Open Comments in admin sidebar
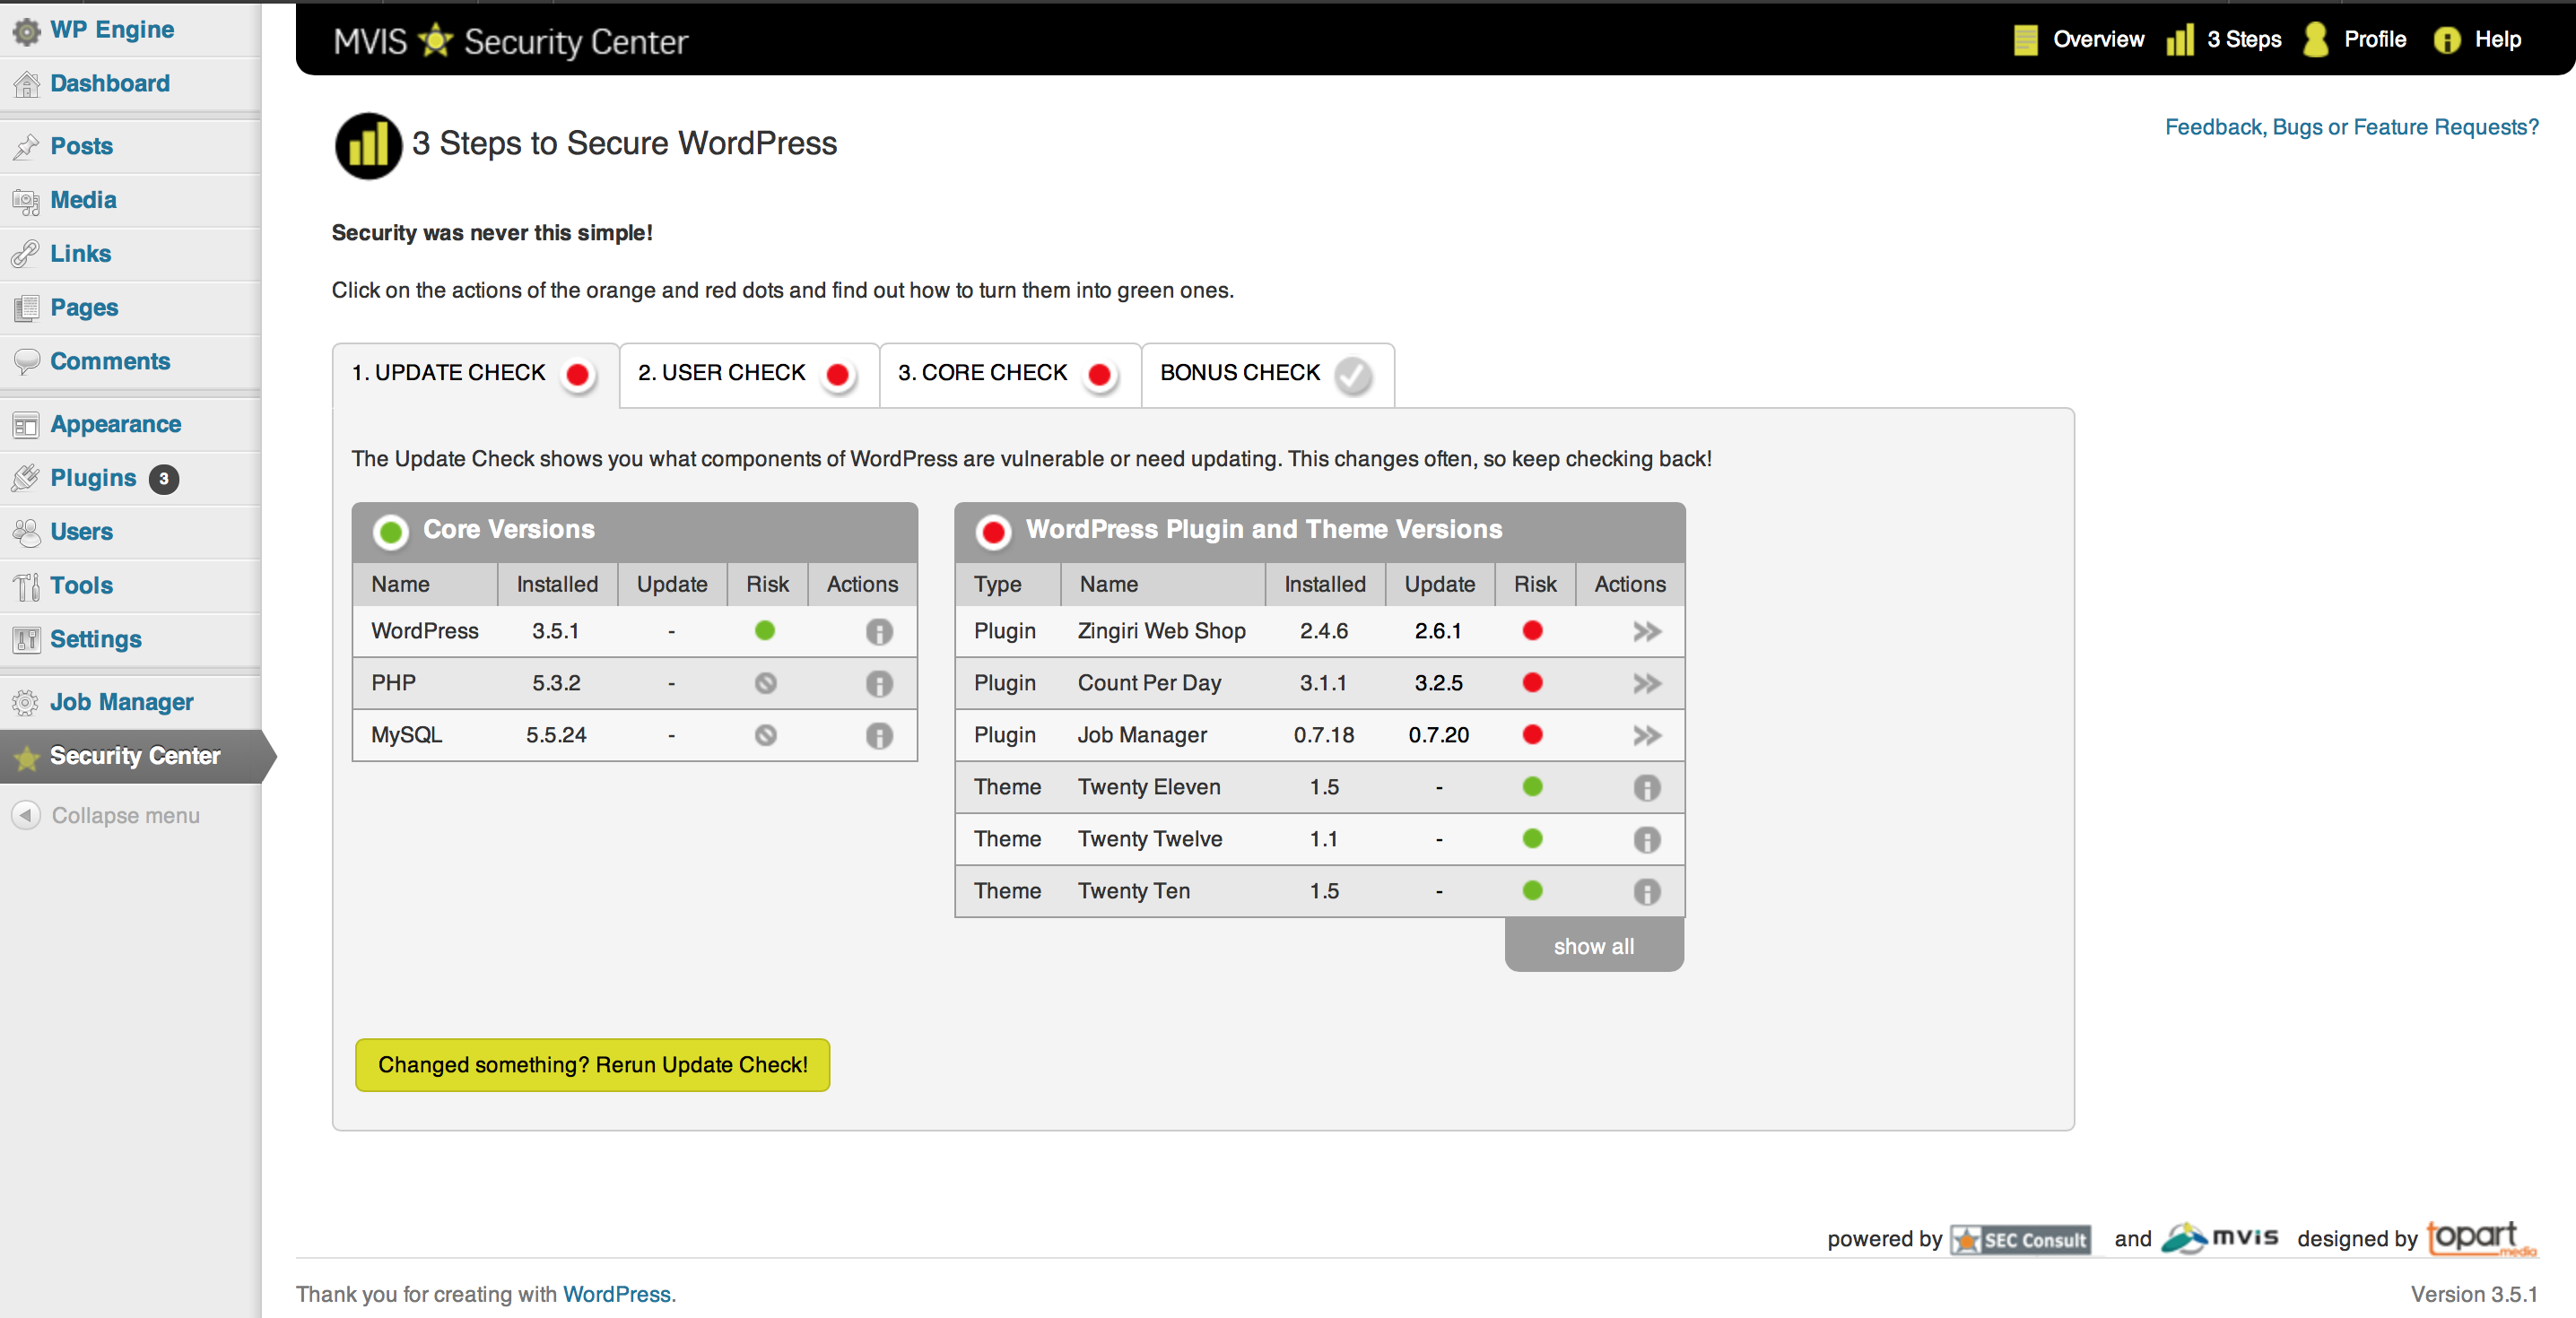 click(x=110, y=361)
